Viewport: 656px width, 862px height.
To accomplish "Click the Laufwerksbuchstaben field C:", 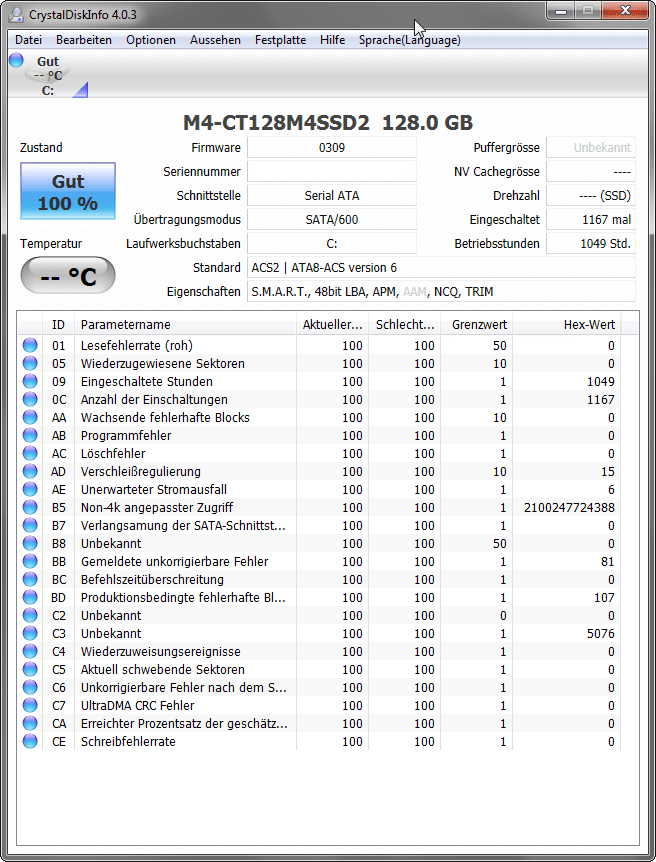I will click(332, 244).
